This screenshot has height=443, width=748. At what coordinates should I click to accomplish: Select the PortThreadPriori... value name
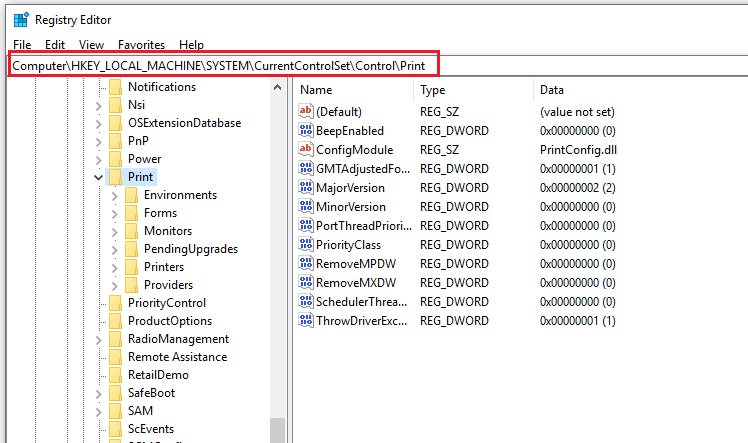(364, 226)
